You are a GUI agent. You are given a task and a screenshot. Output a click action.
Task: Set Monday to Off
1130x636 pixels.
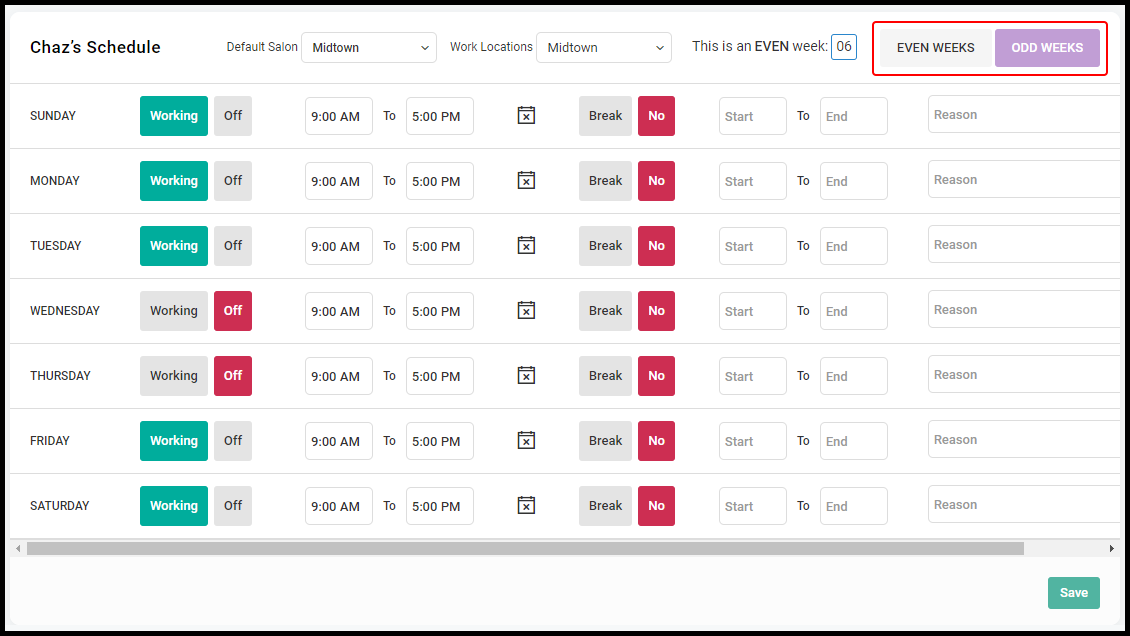pyautogui.click(x=233, y=181)
